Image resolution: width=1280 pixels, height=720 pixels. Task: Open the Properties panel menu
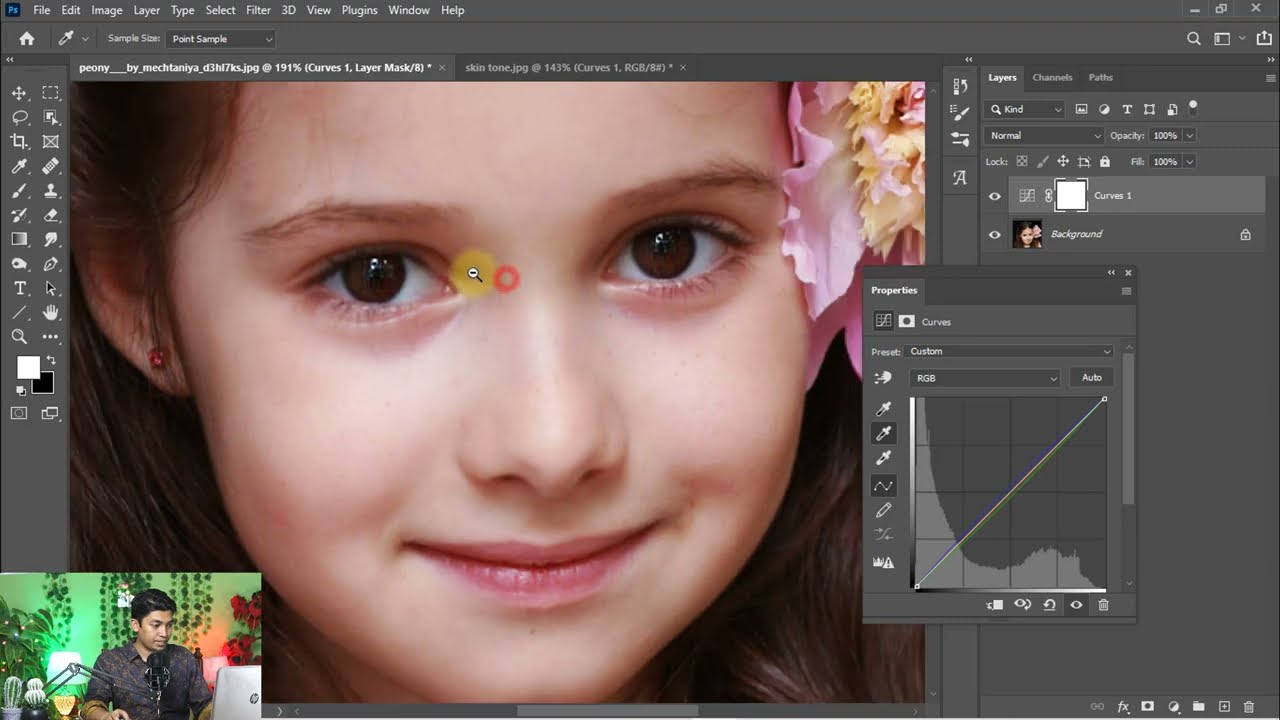pos(1126,291)
